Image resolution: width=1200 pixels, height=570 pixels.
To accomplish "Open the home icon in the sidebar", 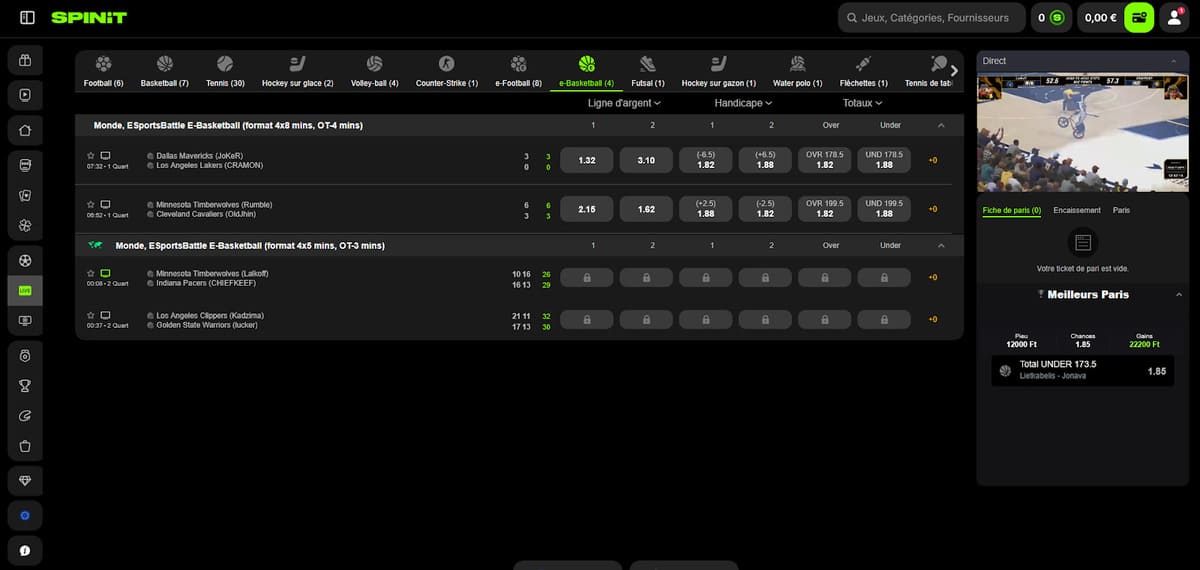I will pos(25,129).
